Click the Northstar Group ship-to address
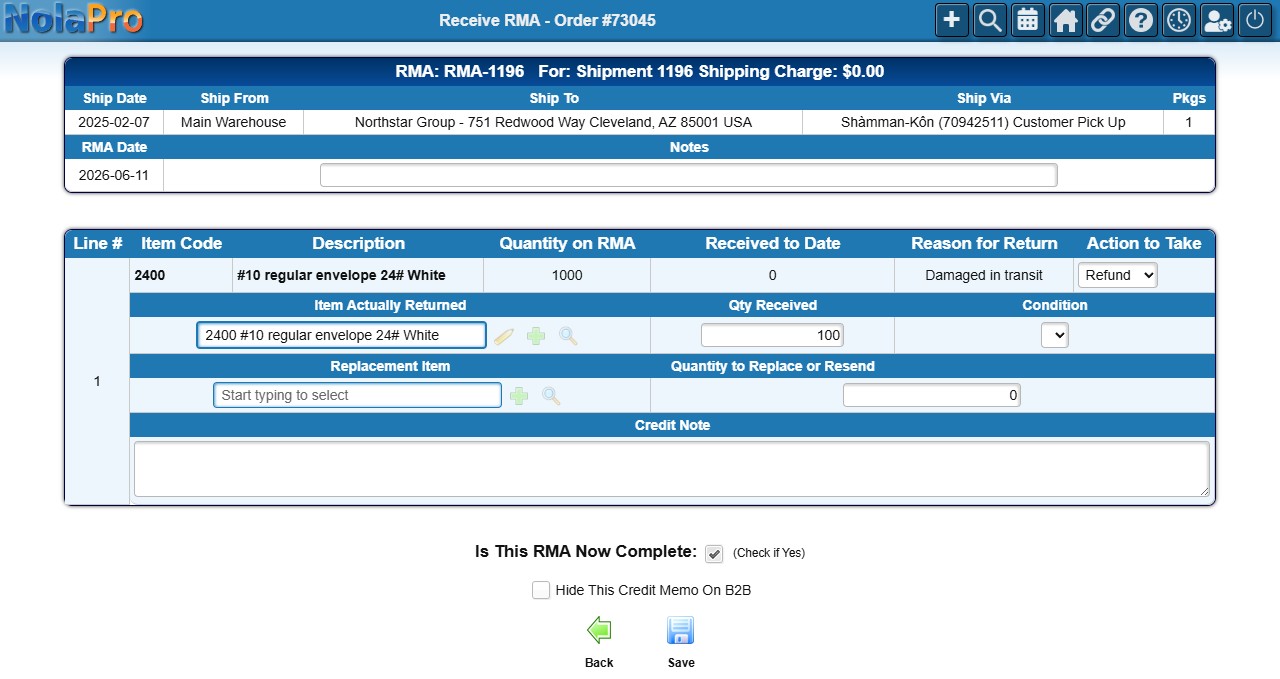Viewport: 1280px width, 679px height. pos(553,122)
